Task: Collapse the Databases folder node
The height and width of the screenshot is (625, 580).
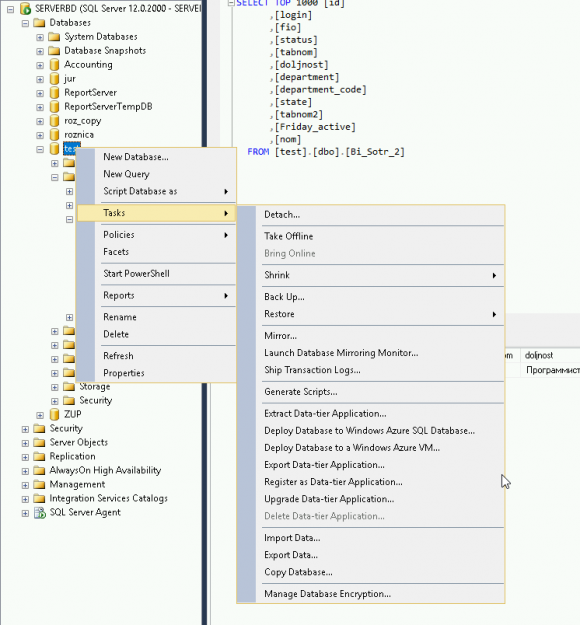Action: 25,23
